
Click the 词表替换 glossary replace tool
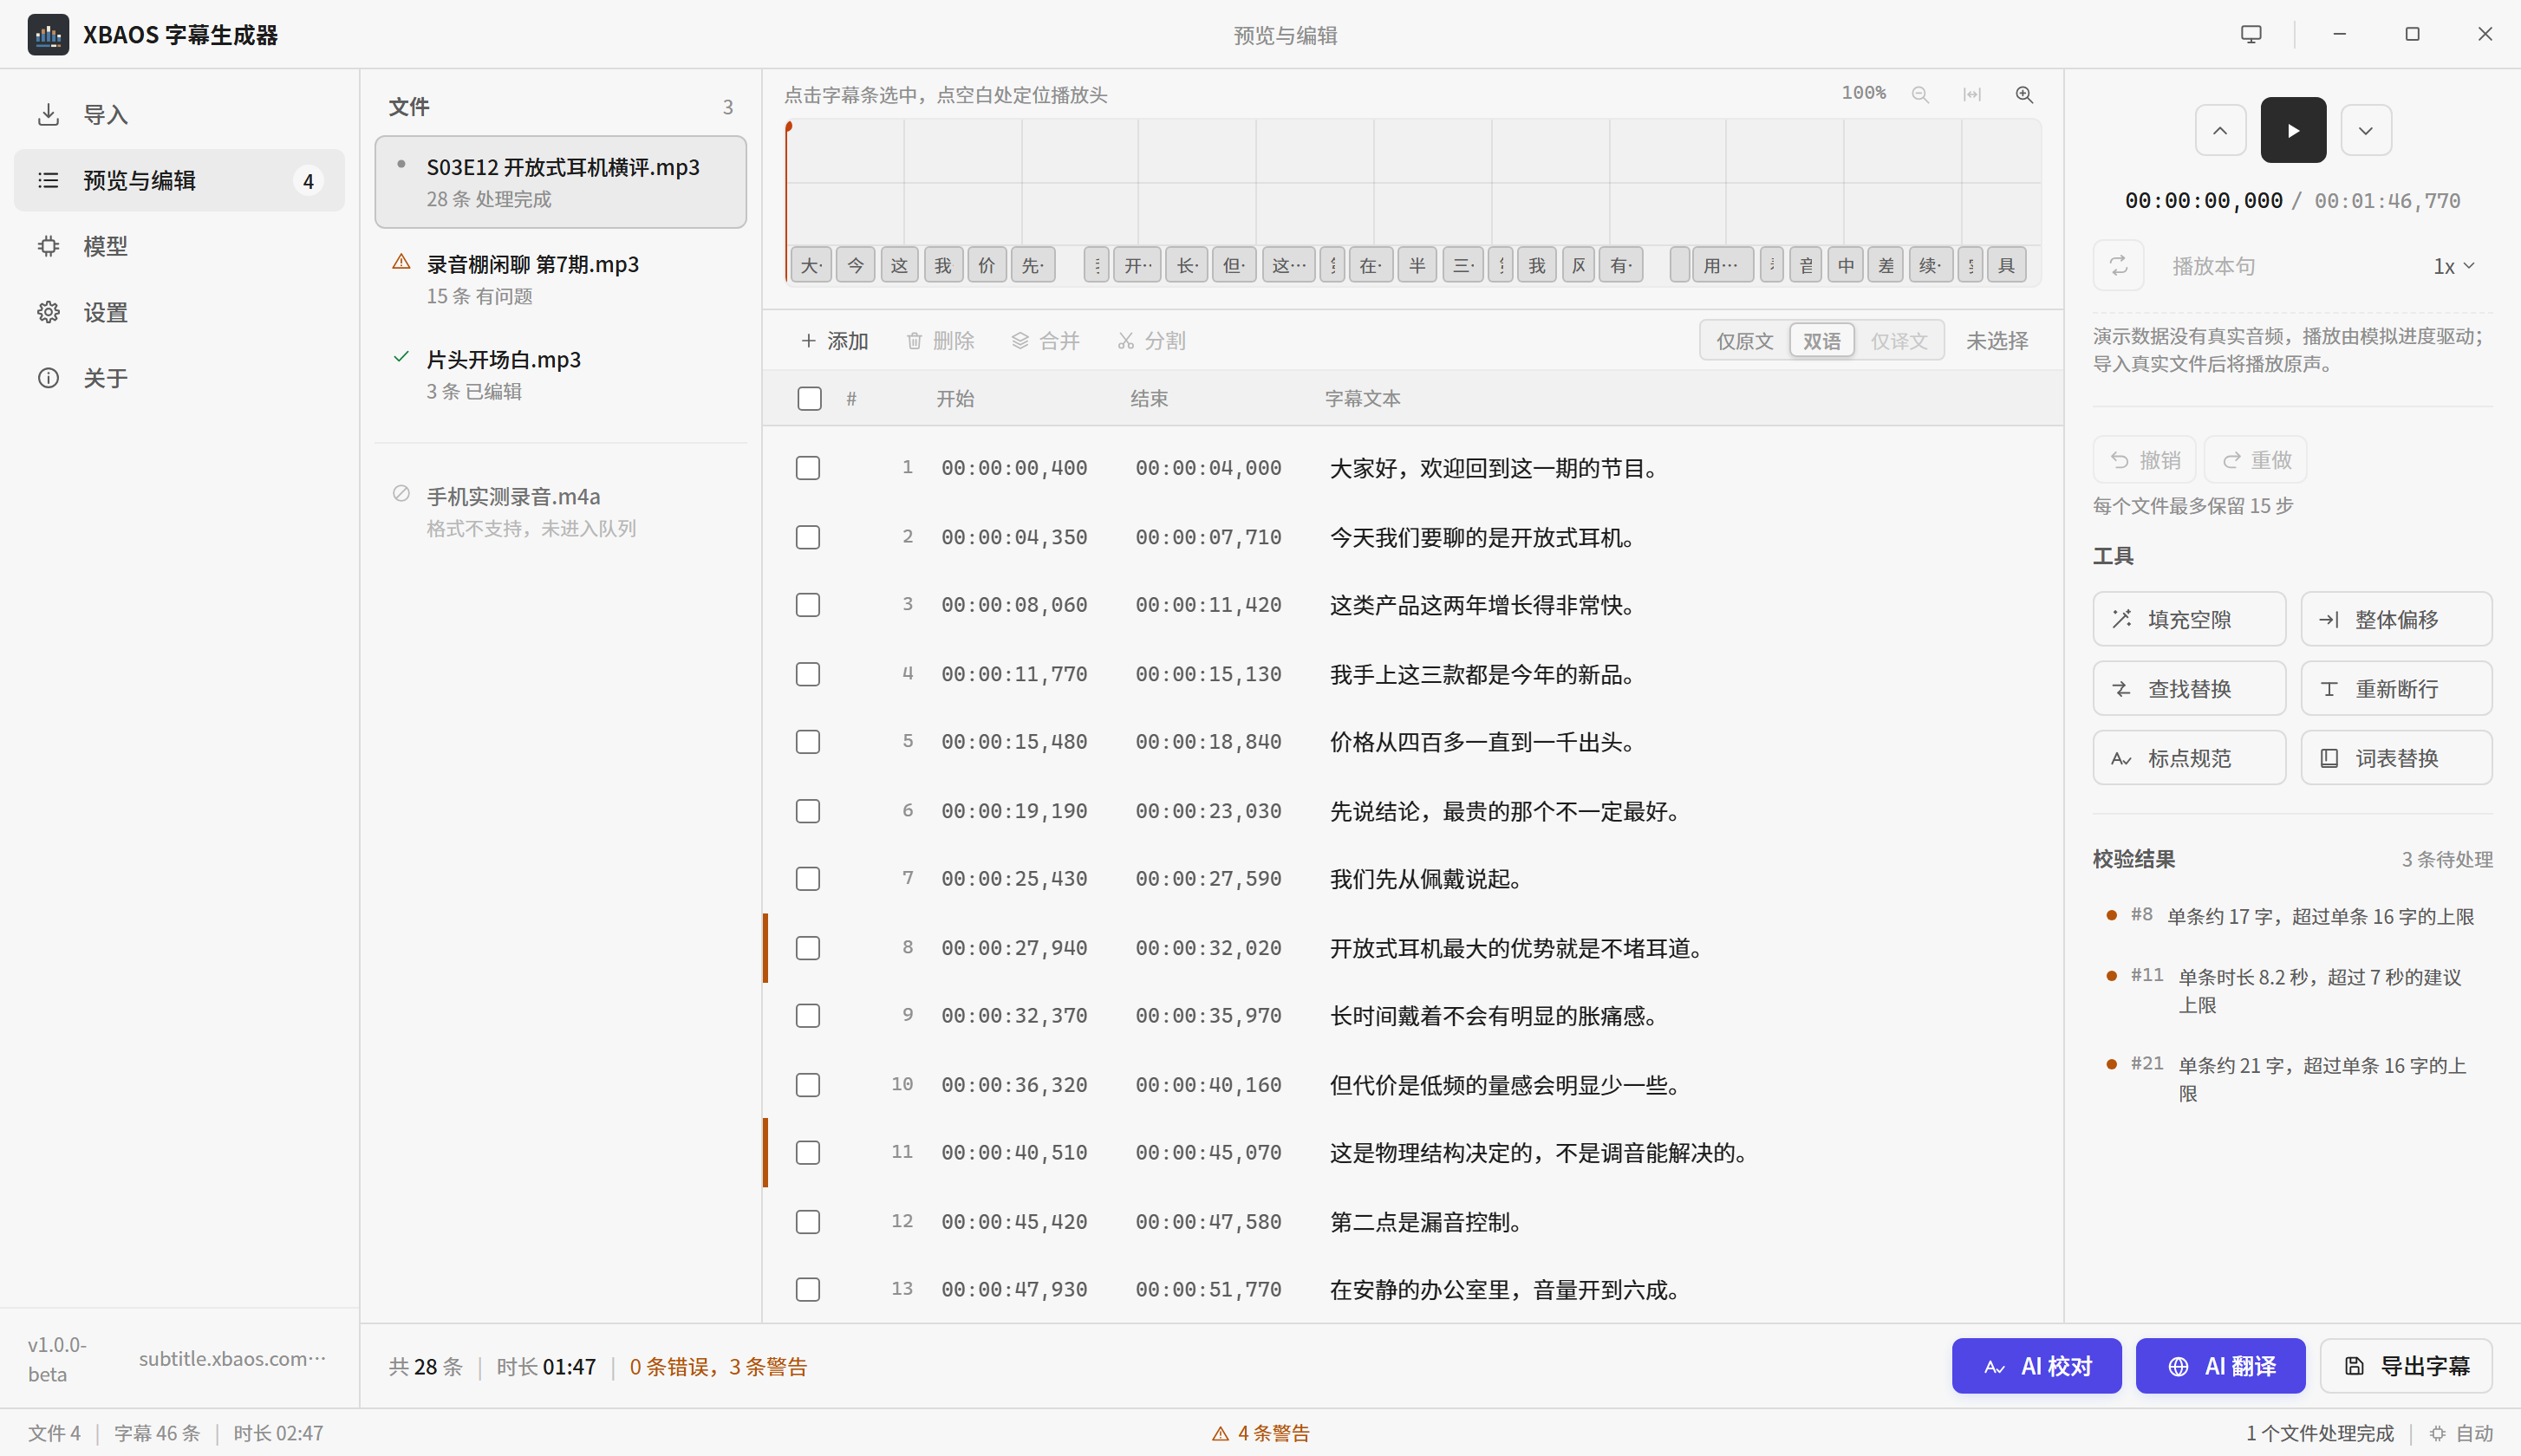click(x=2396, y=758)
